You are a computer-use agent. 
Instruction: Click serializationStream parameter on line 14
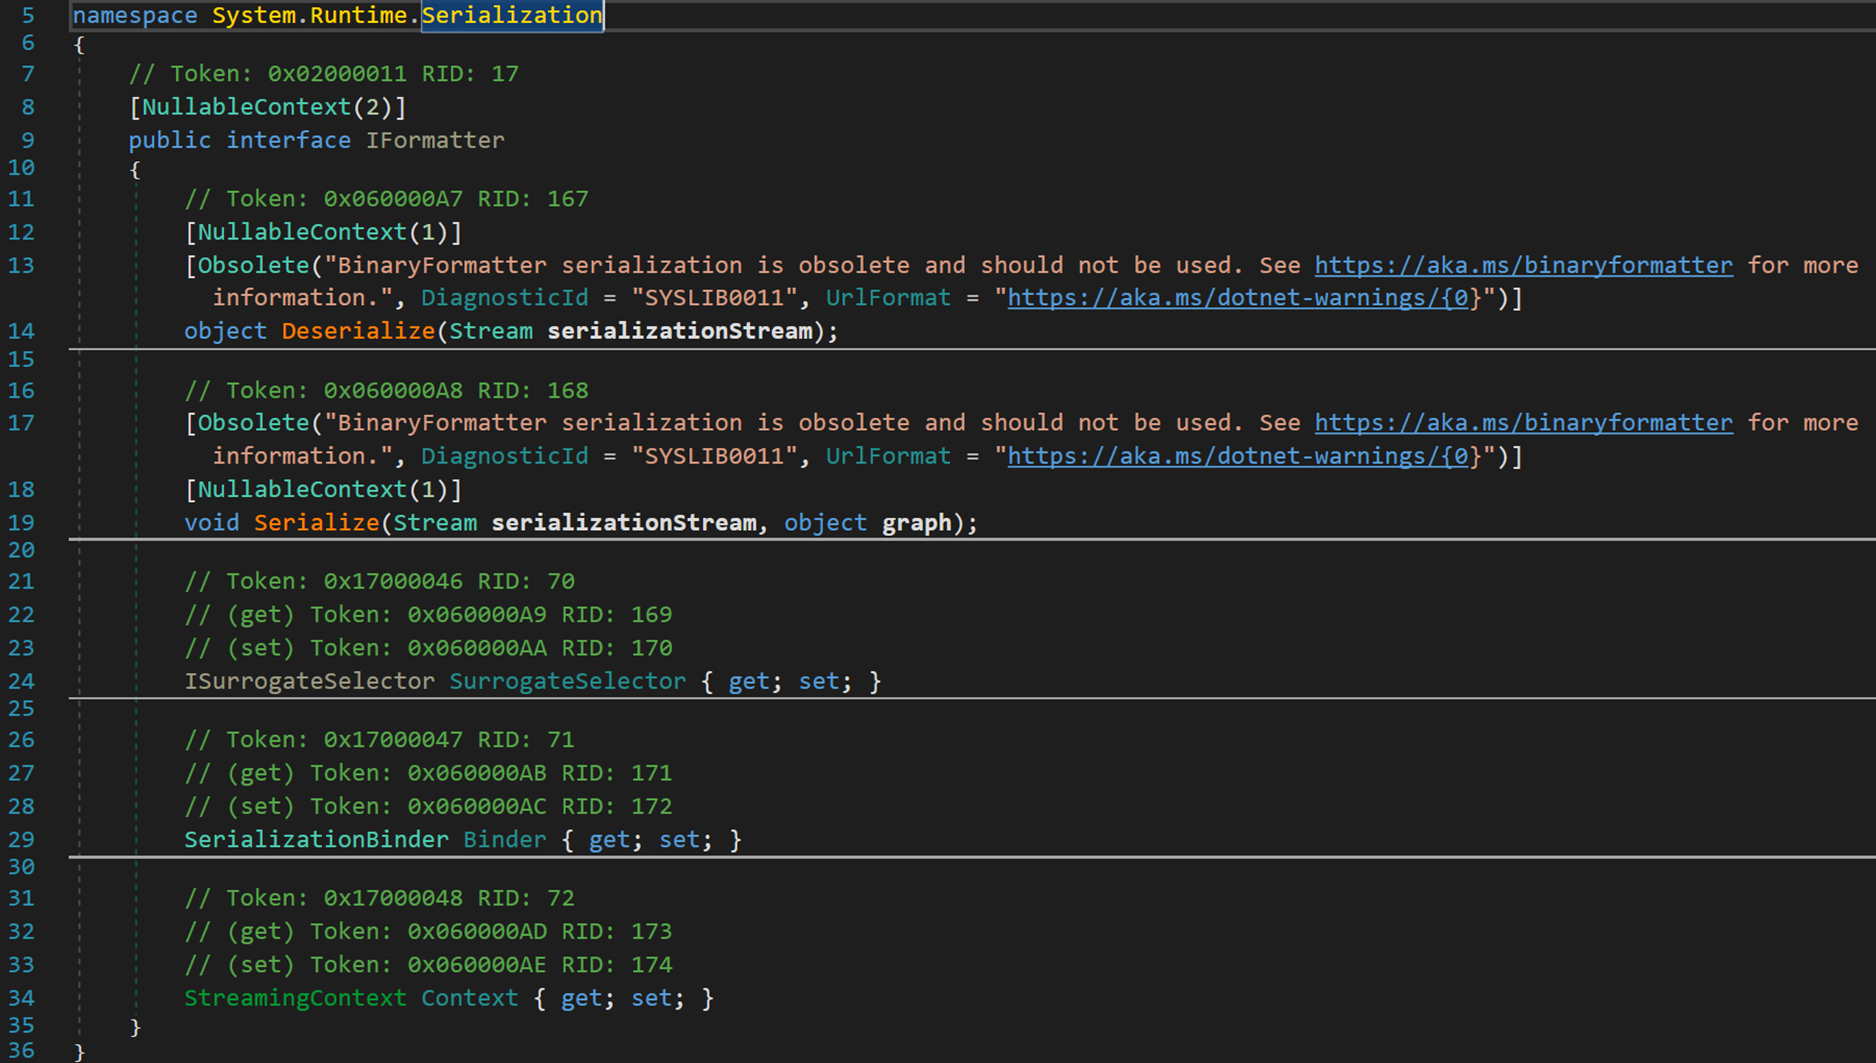click(x=680, y=331)
